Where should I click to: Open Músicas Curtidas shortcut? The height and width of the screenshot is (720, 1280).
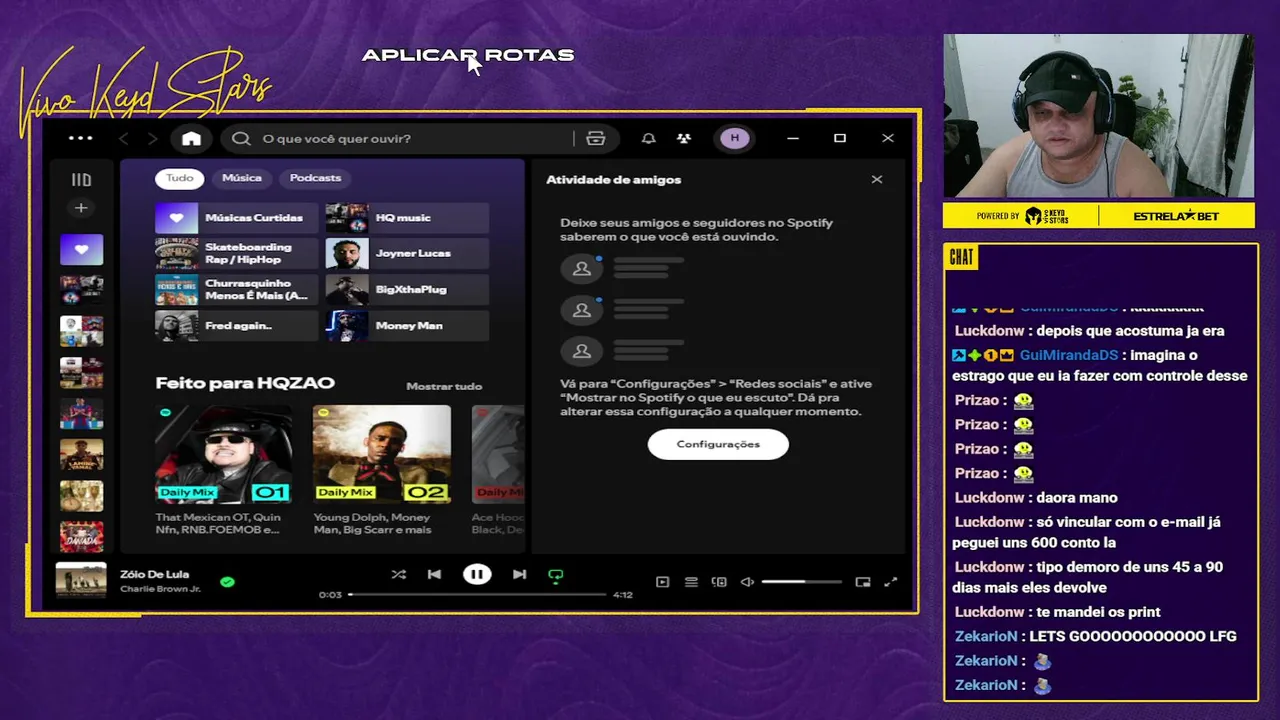click(237, 217)
